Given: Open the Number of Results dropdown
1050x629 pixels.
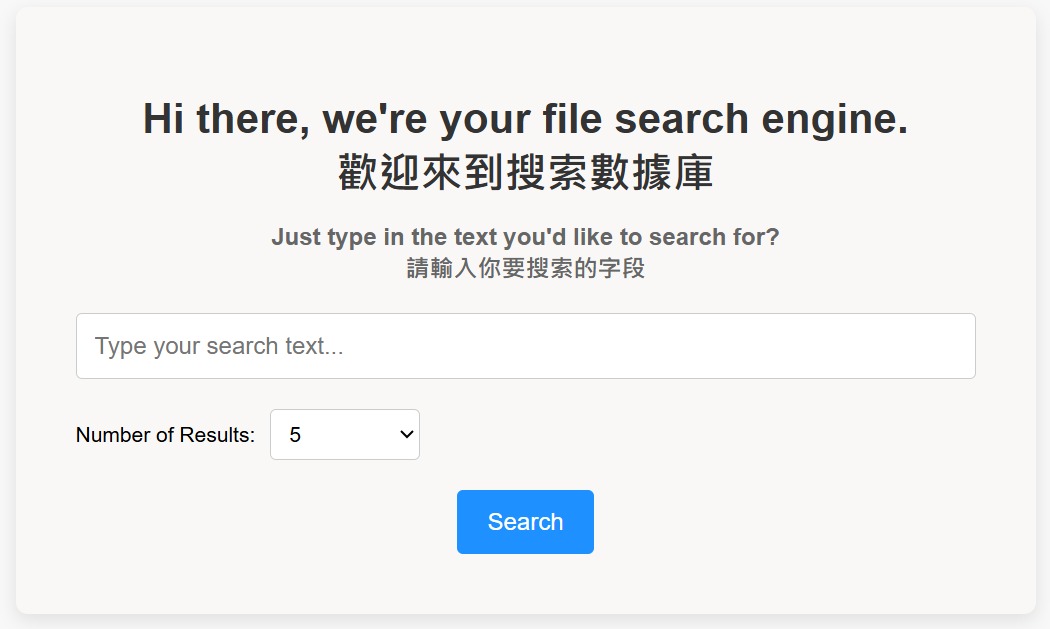Looking at the screenshot, I should point(344,435).
